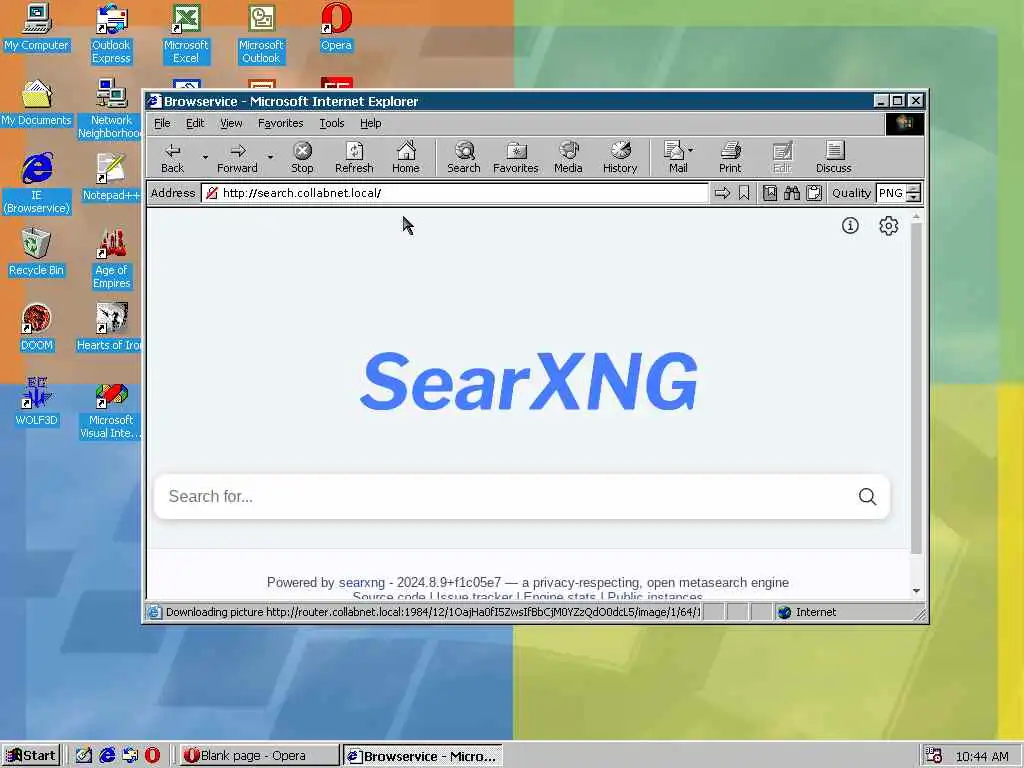Image resolution: width=1024 pixels, height=768 pixels.
Task: Select My Computer desktop icon
Action: tap(37, 27)
